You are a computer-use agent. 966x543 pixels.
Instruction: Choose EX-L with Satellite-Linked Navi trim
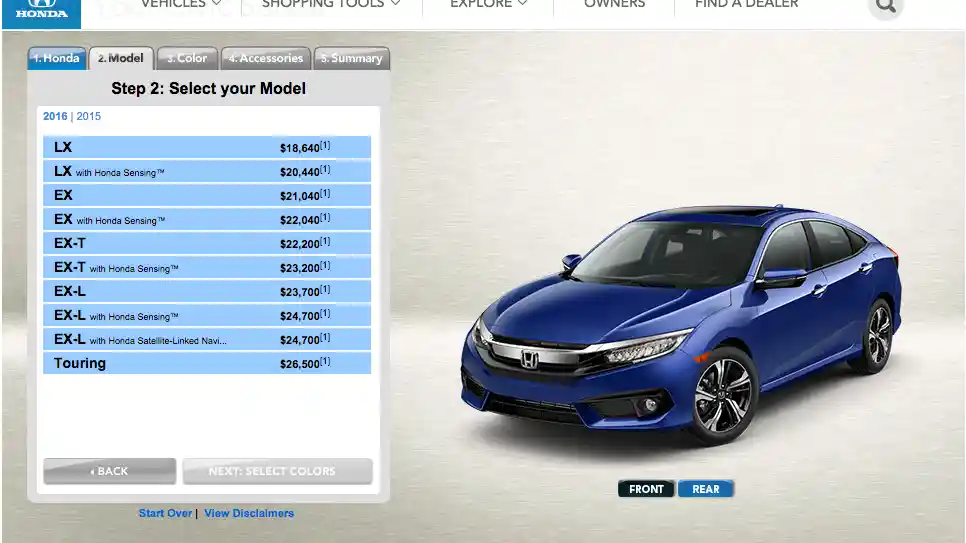coord(207,340)
